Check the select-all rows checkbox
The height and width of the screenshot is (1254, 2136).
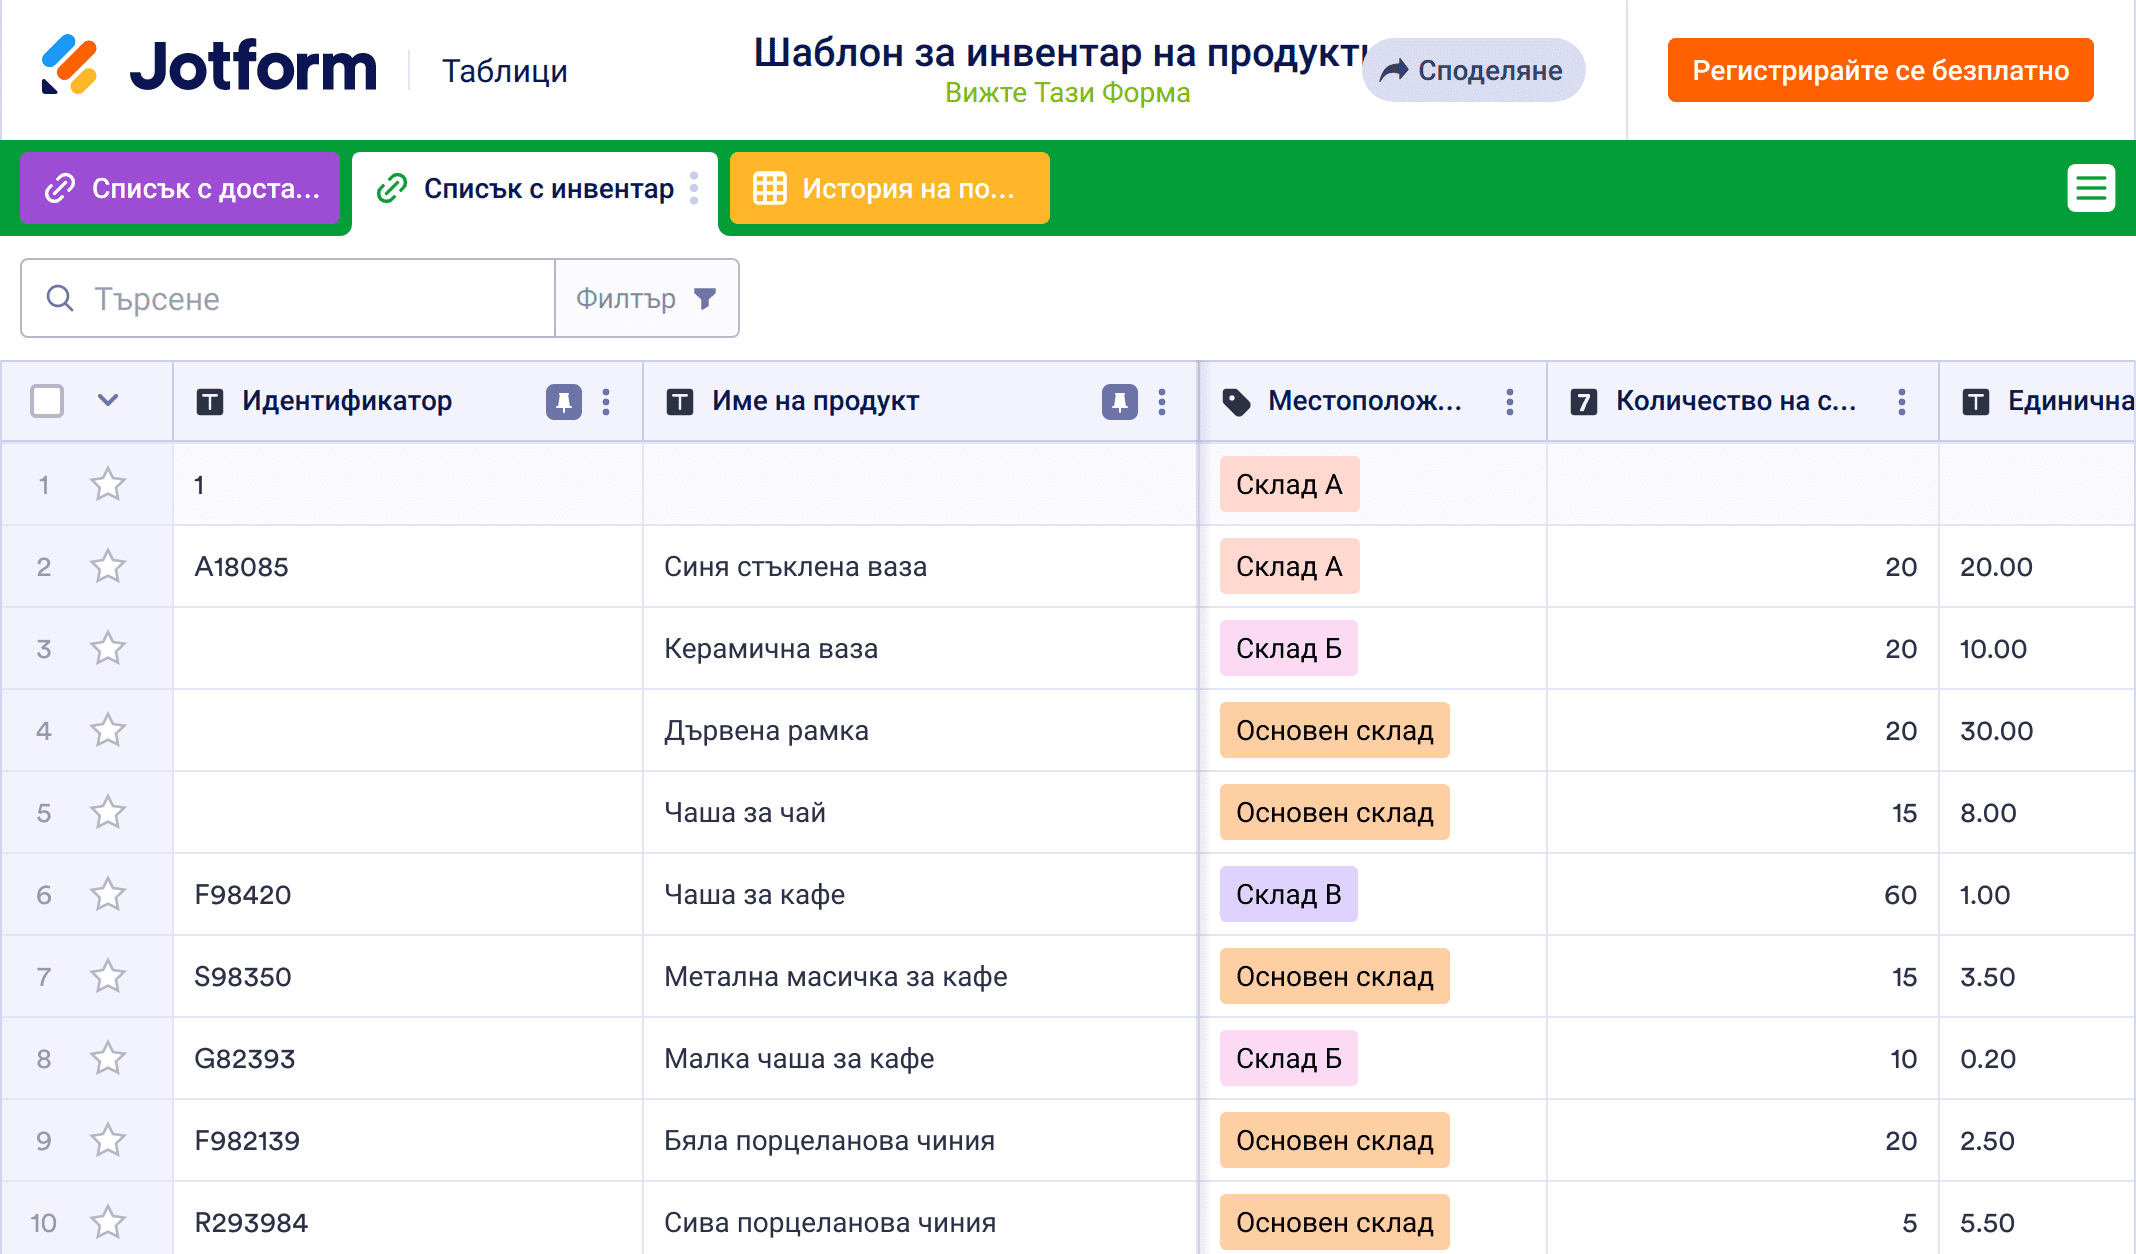pyautogui.click(x=47, y=401)
